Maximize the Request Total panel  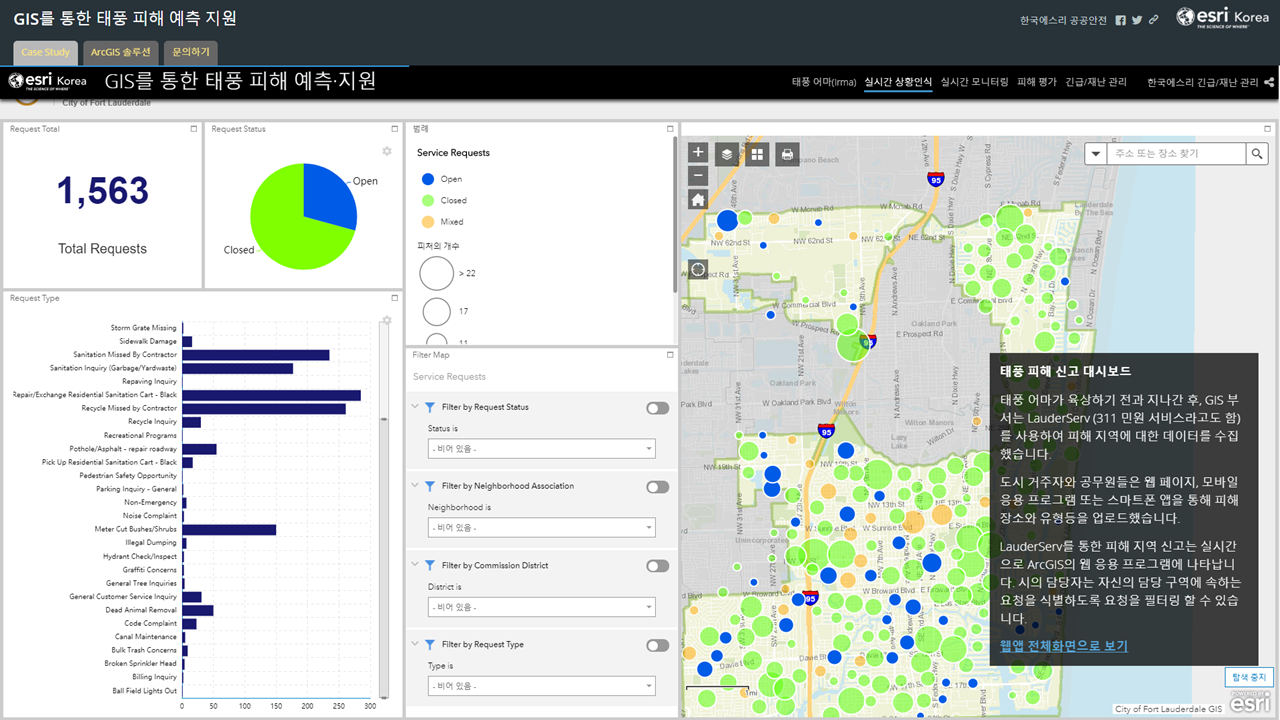coord(194,129)
